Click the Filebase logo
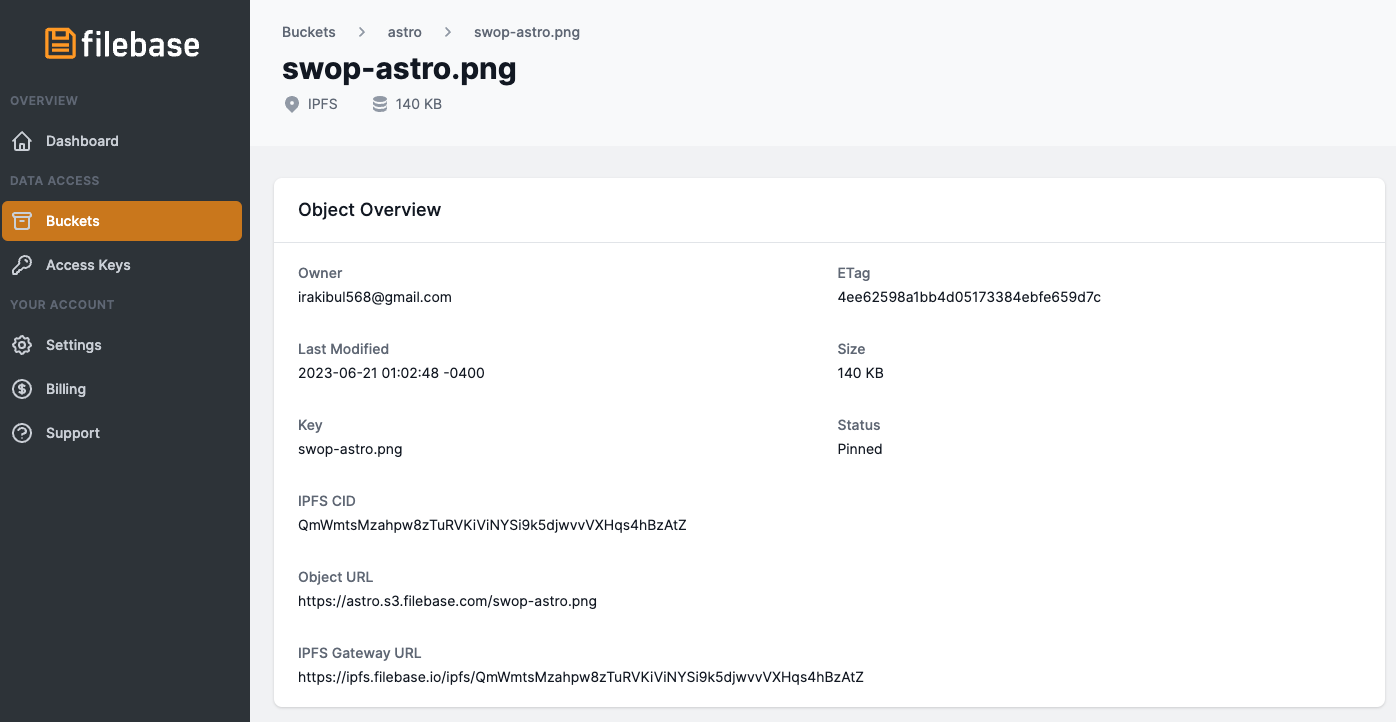This screenshot has width=1396, height=722. pos(122,43)
